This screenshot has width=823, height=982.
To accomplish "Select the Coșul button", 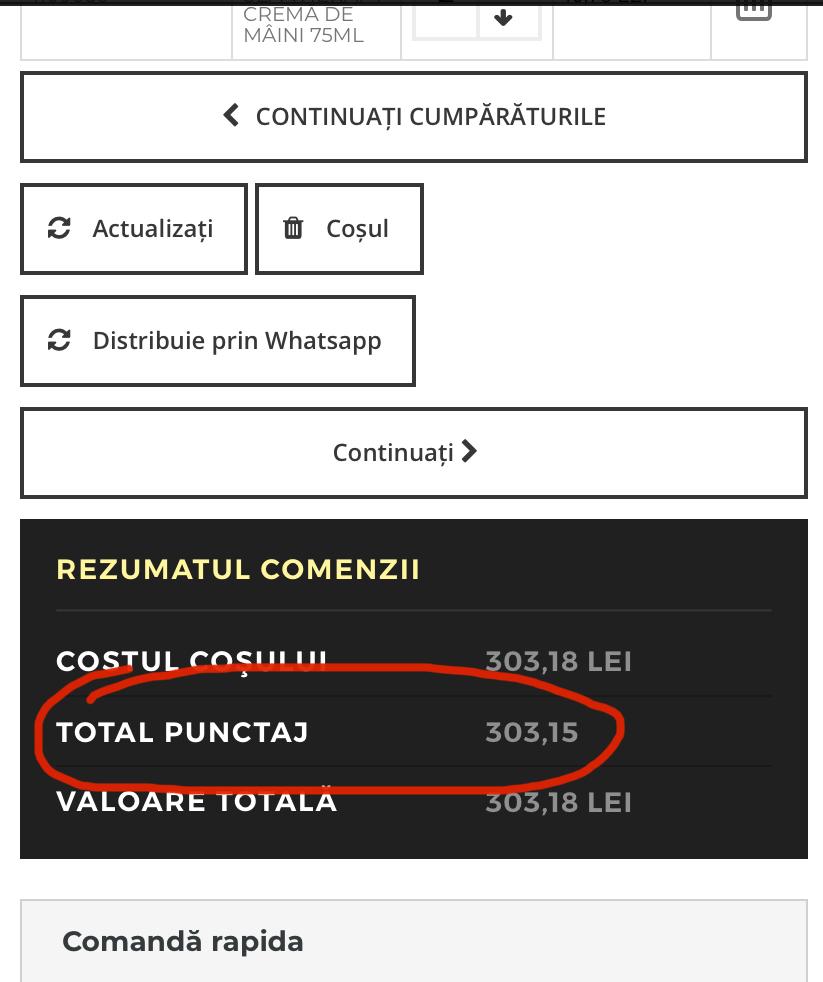I will (x=339, y=228).
